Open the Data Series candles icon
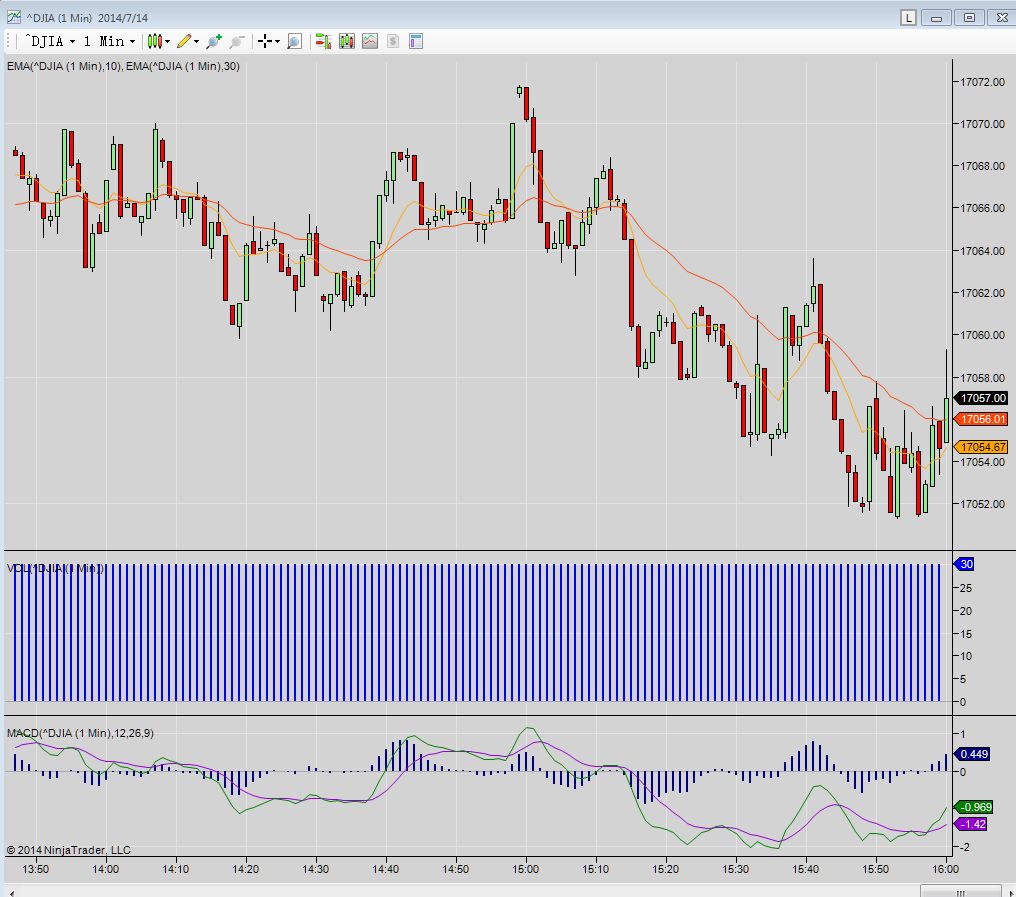The width and height of the screenshot is (1016, 897). (x=347, y=41)
